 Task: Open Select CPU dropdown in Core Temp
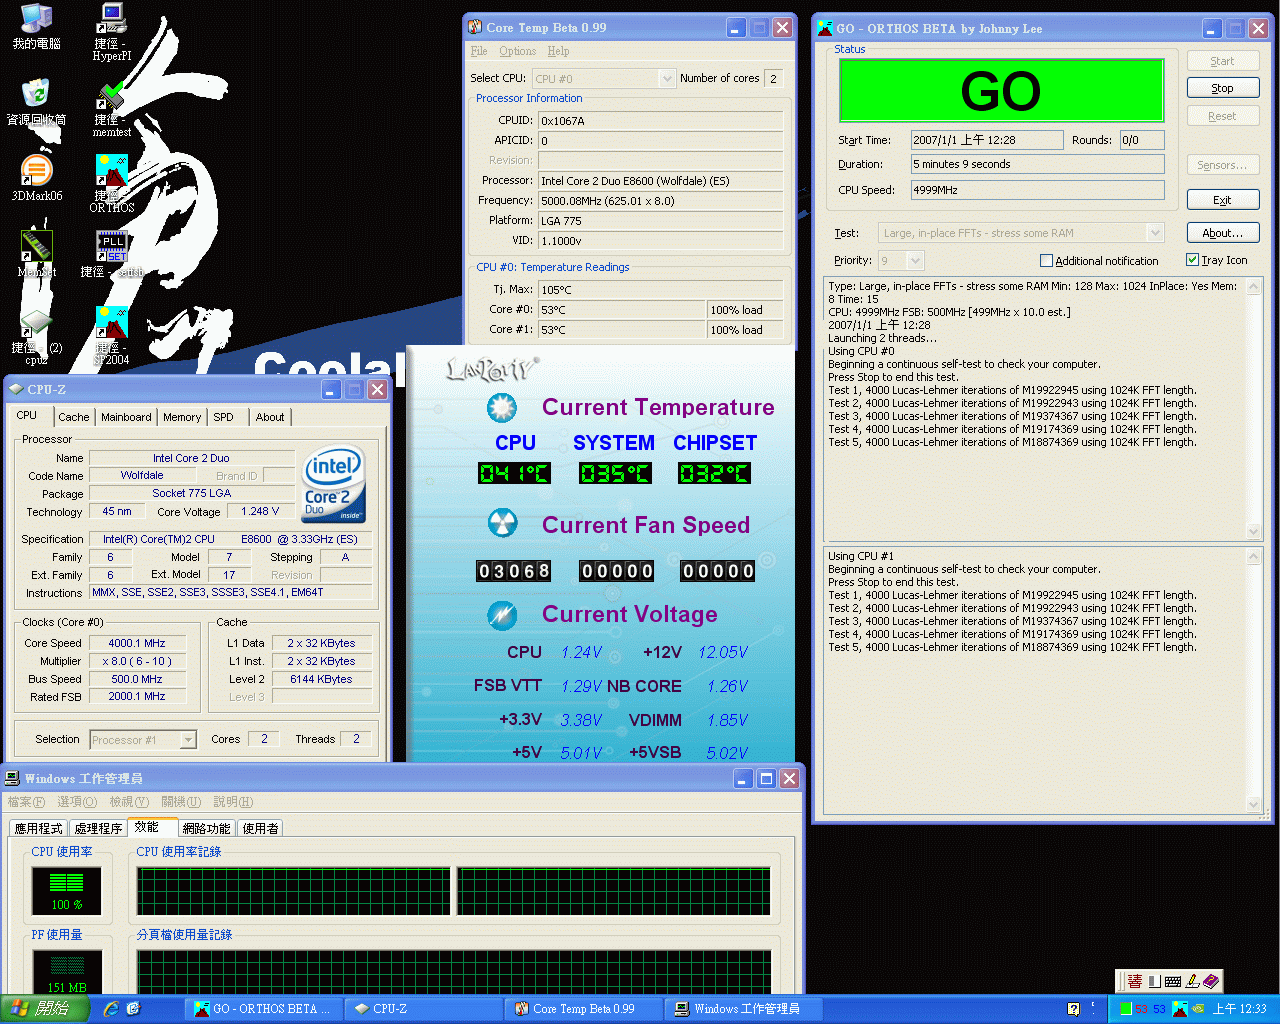click(x=667, y=78)
